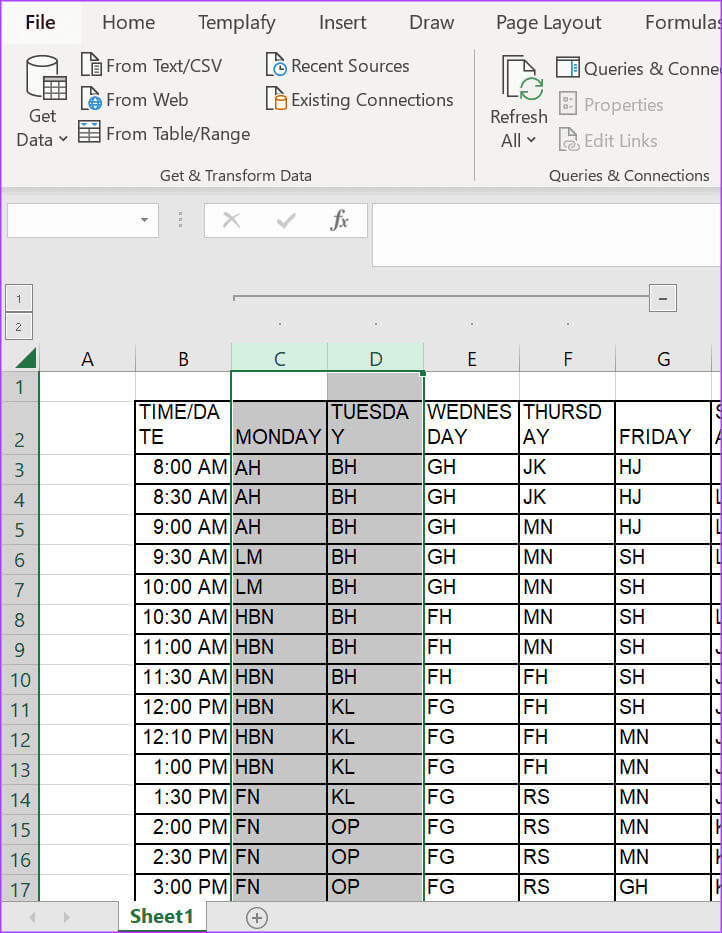Switch to the Page Layout tab

tap(548, 22)
